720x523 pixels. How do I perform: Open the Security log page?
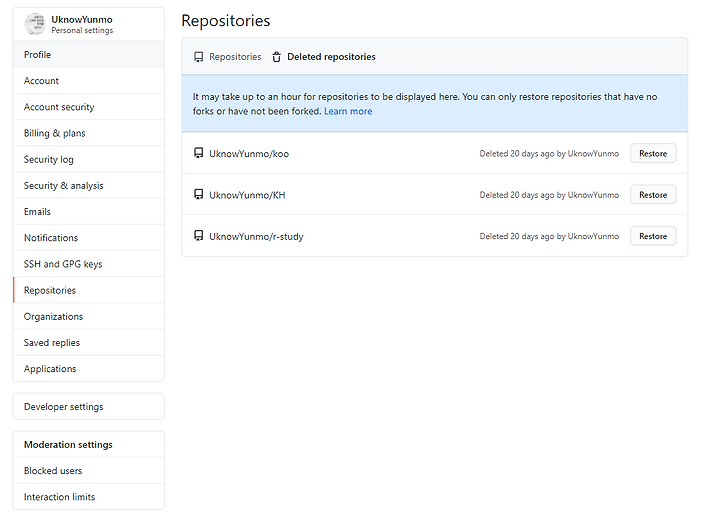pos(89,159)
